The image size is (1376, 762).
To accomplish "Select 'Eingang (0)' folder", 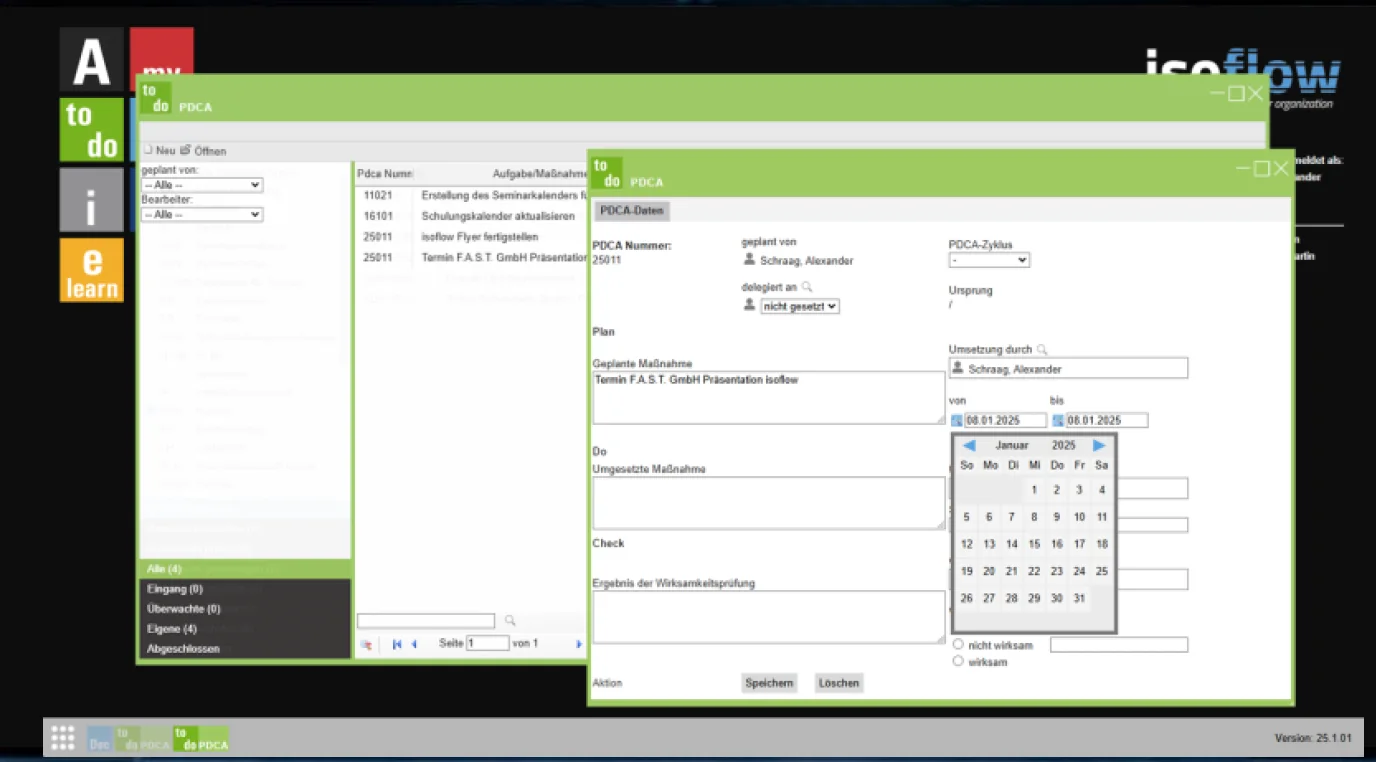I will pyautogui.click(x=244, y=589).
